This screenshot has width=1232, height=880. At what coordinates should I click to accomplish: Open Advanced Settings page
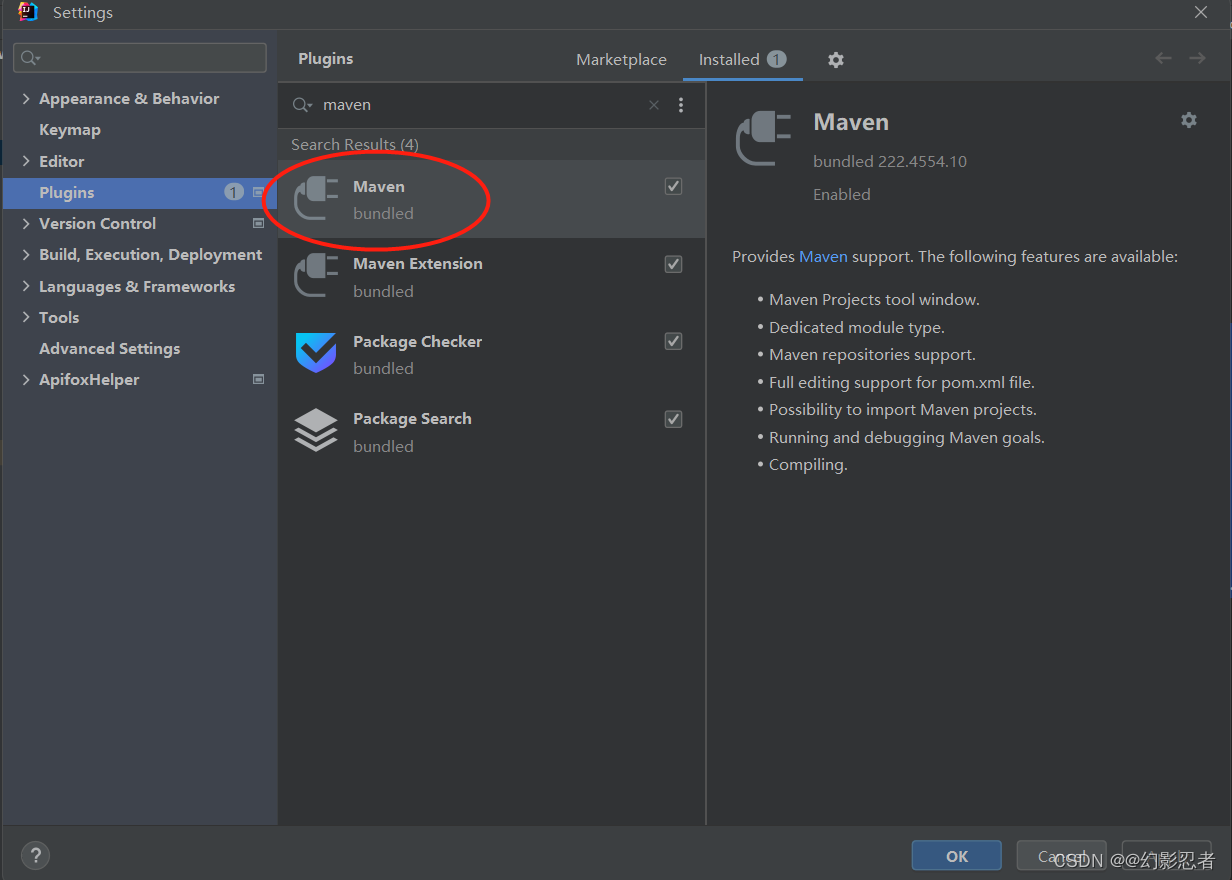click(110, 348)
